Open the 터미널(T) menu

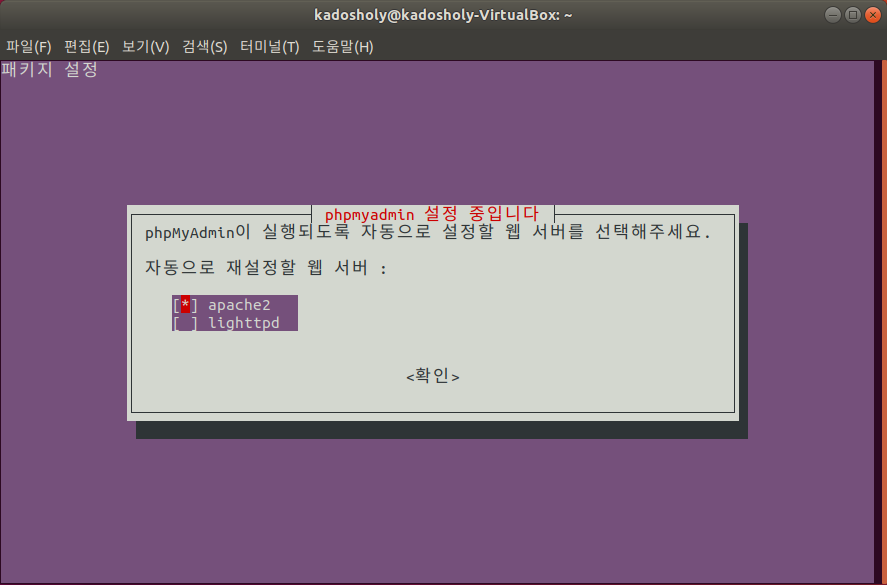(269, 47)
